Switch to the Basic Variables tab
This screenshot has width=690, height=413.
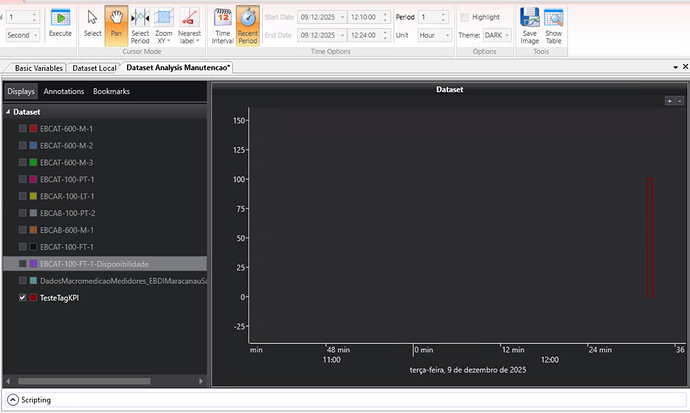38,68
